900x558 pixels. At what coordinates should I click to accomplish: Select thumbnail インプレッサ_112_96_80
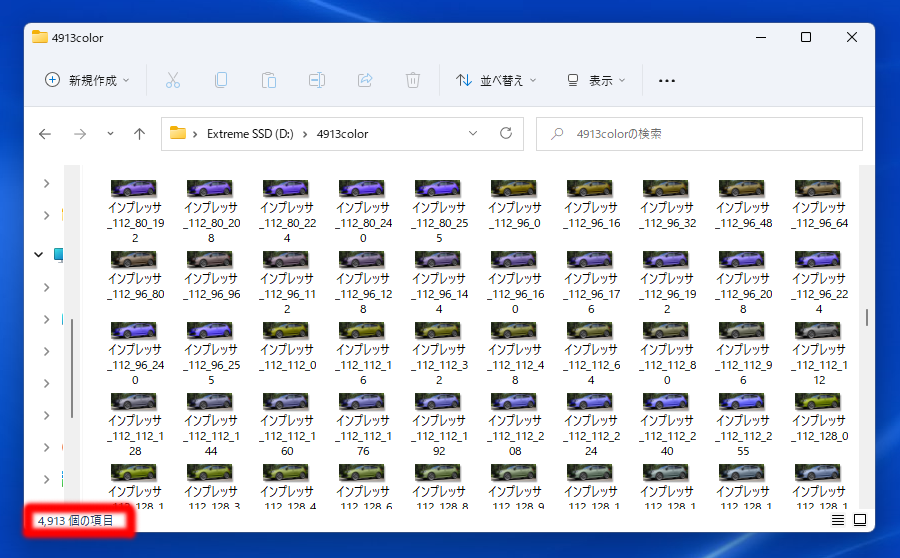pos(134,259)
